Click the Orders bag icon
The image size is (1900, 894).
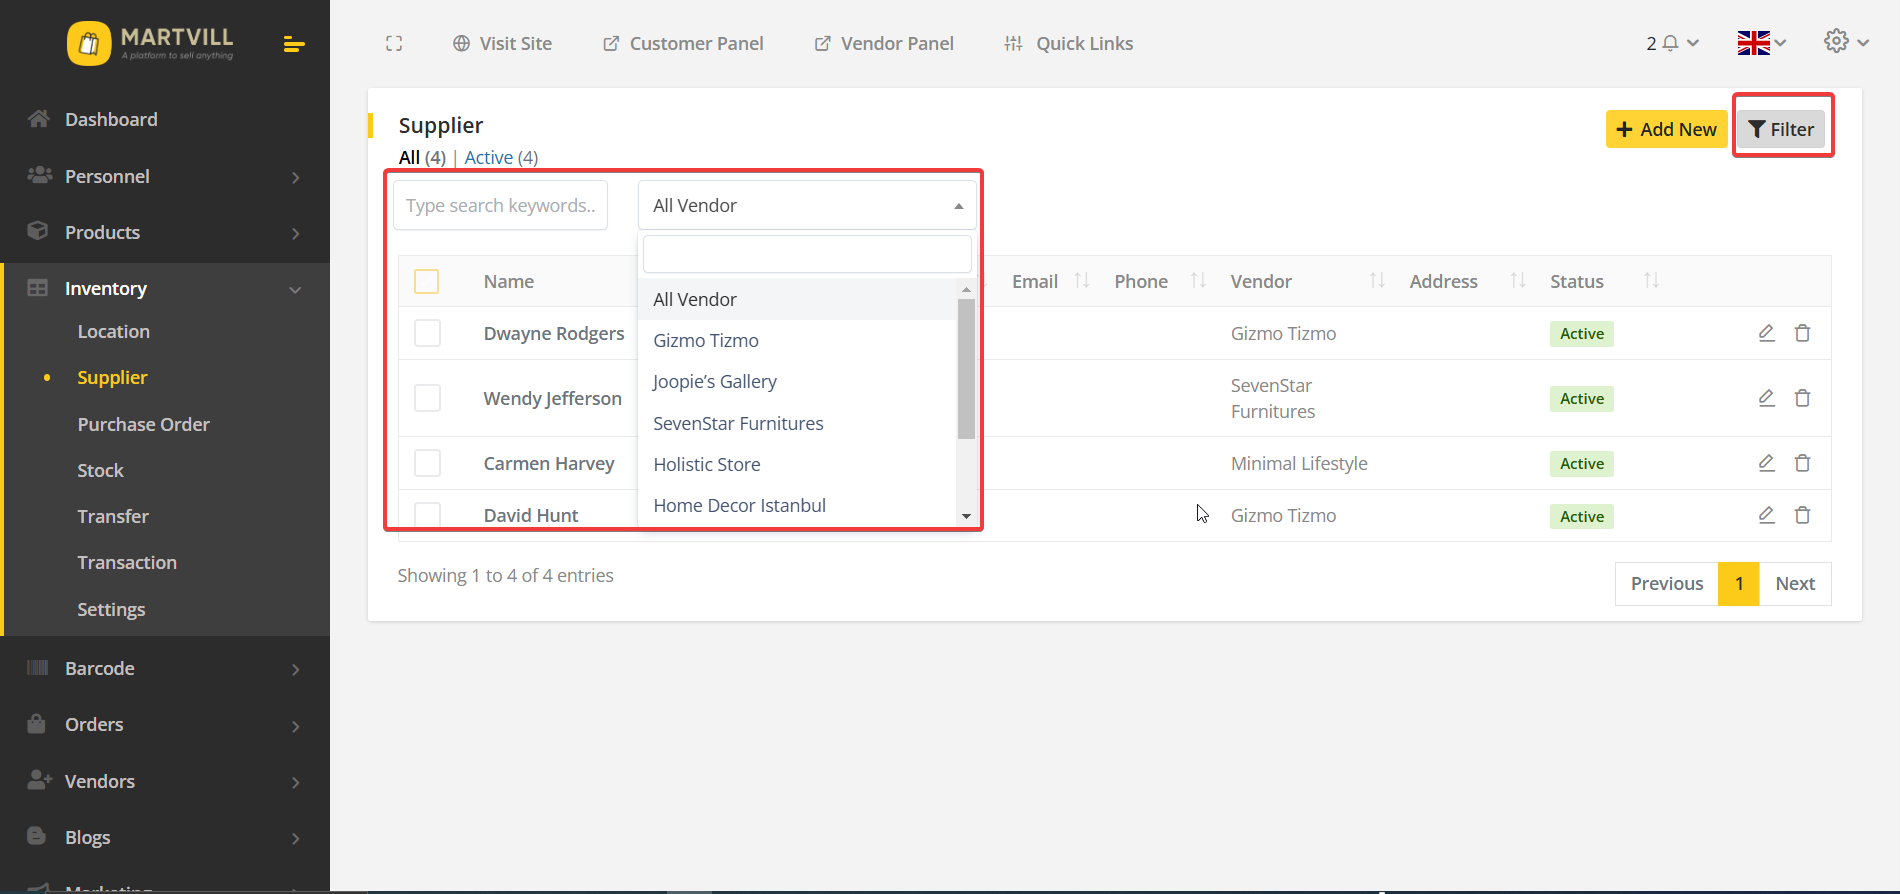[x=37, y=723]
